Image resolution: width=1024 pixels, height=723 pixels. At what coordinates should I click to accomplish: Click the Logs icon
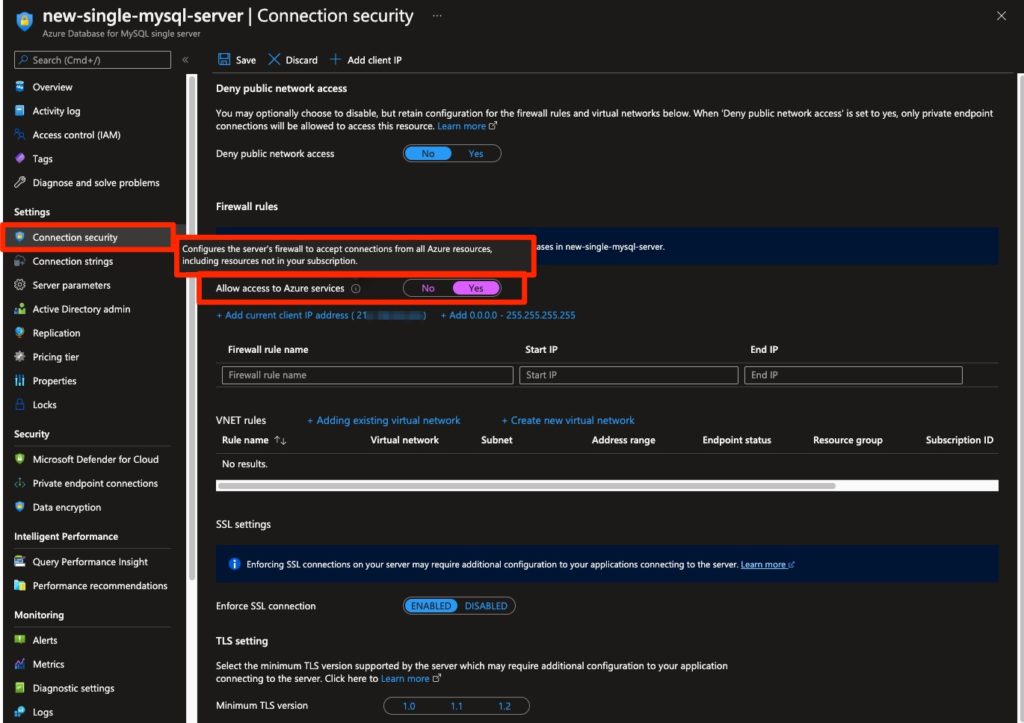20,711
